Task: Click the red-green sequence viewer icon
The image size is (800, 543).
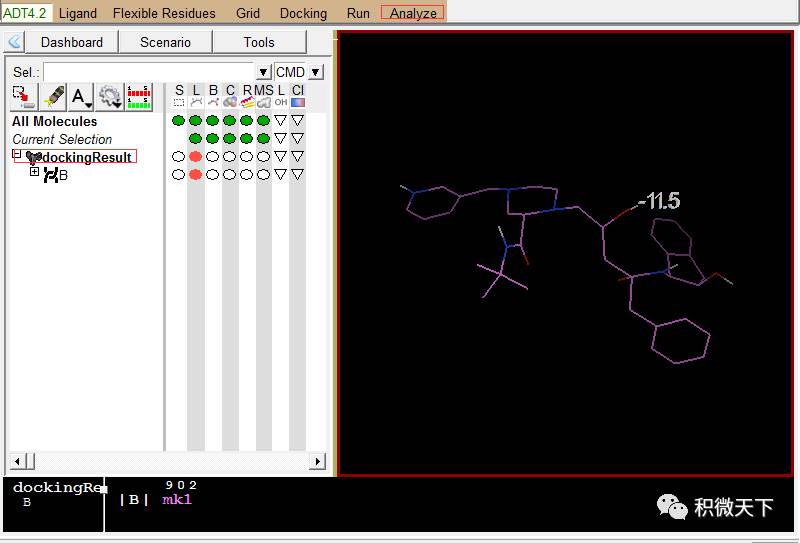Action: [139, 96]
